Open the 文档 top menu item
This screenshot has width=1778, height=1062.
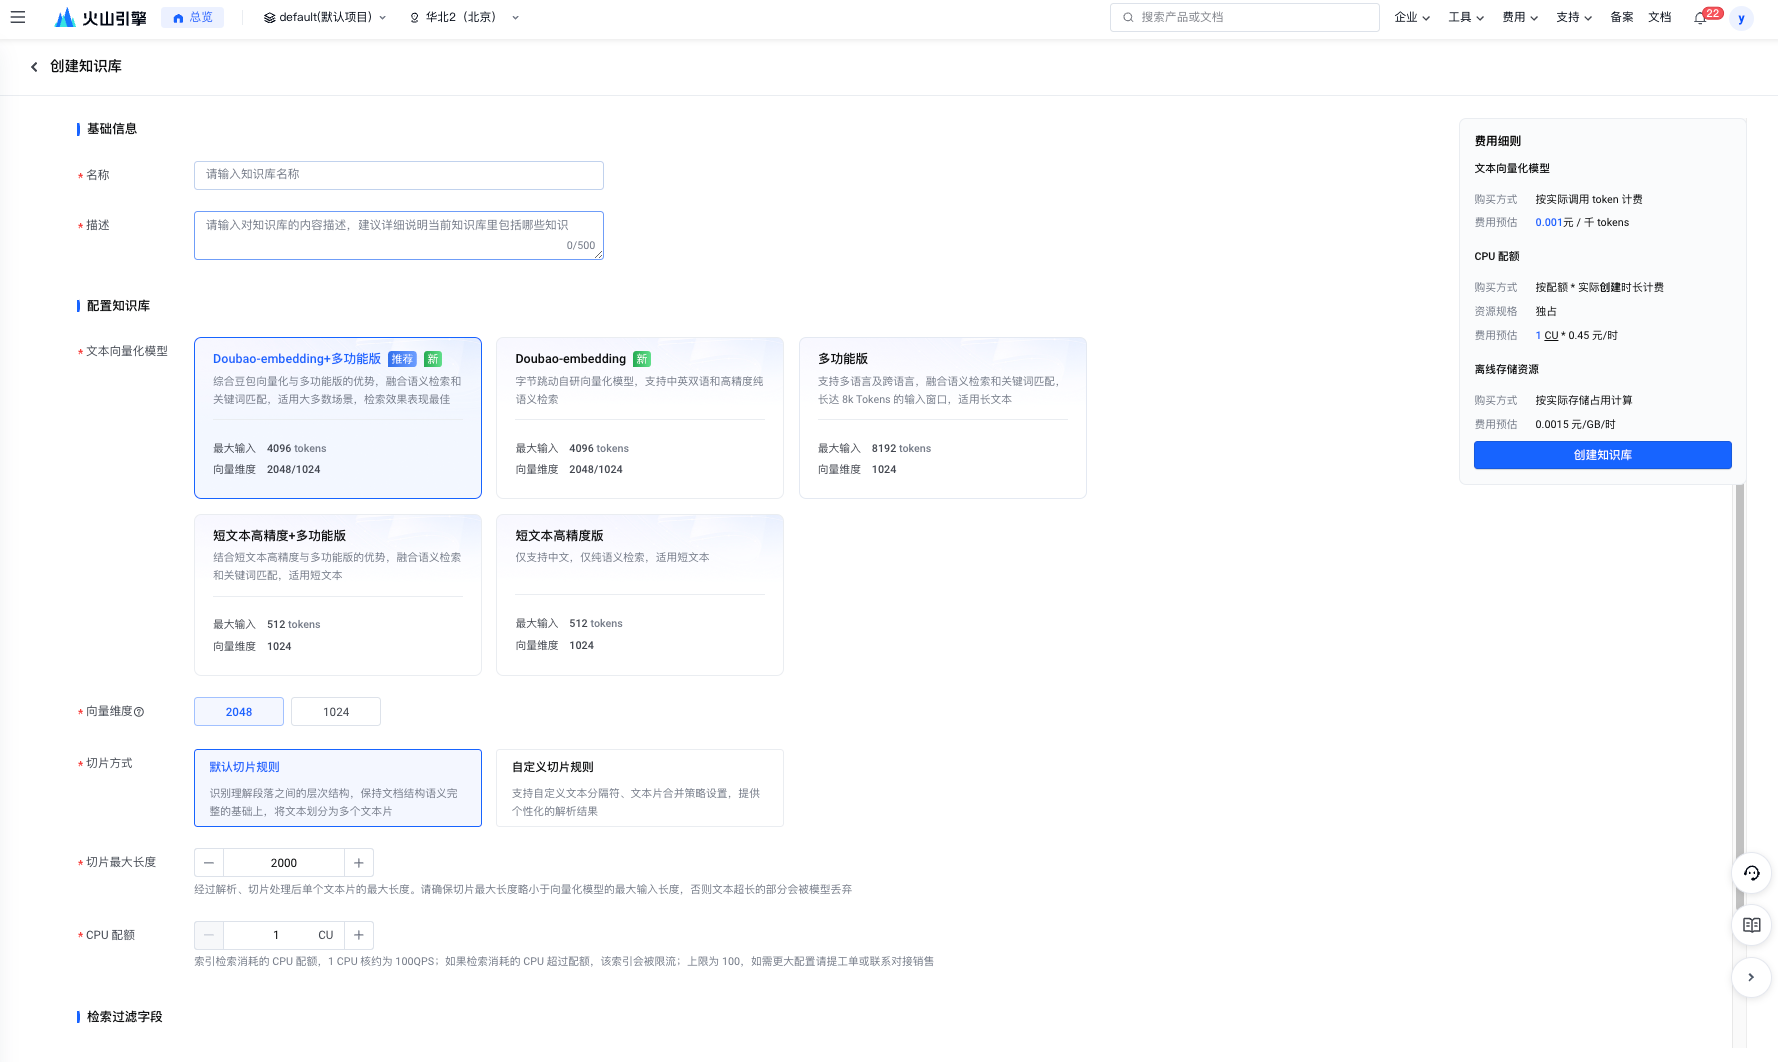click(x=1660, y=18)
